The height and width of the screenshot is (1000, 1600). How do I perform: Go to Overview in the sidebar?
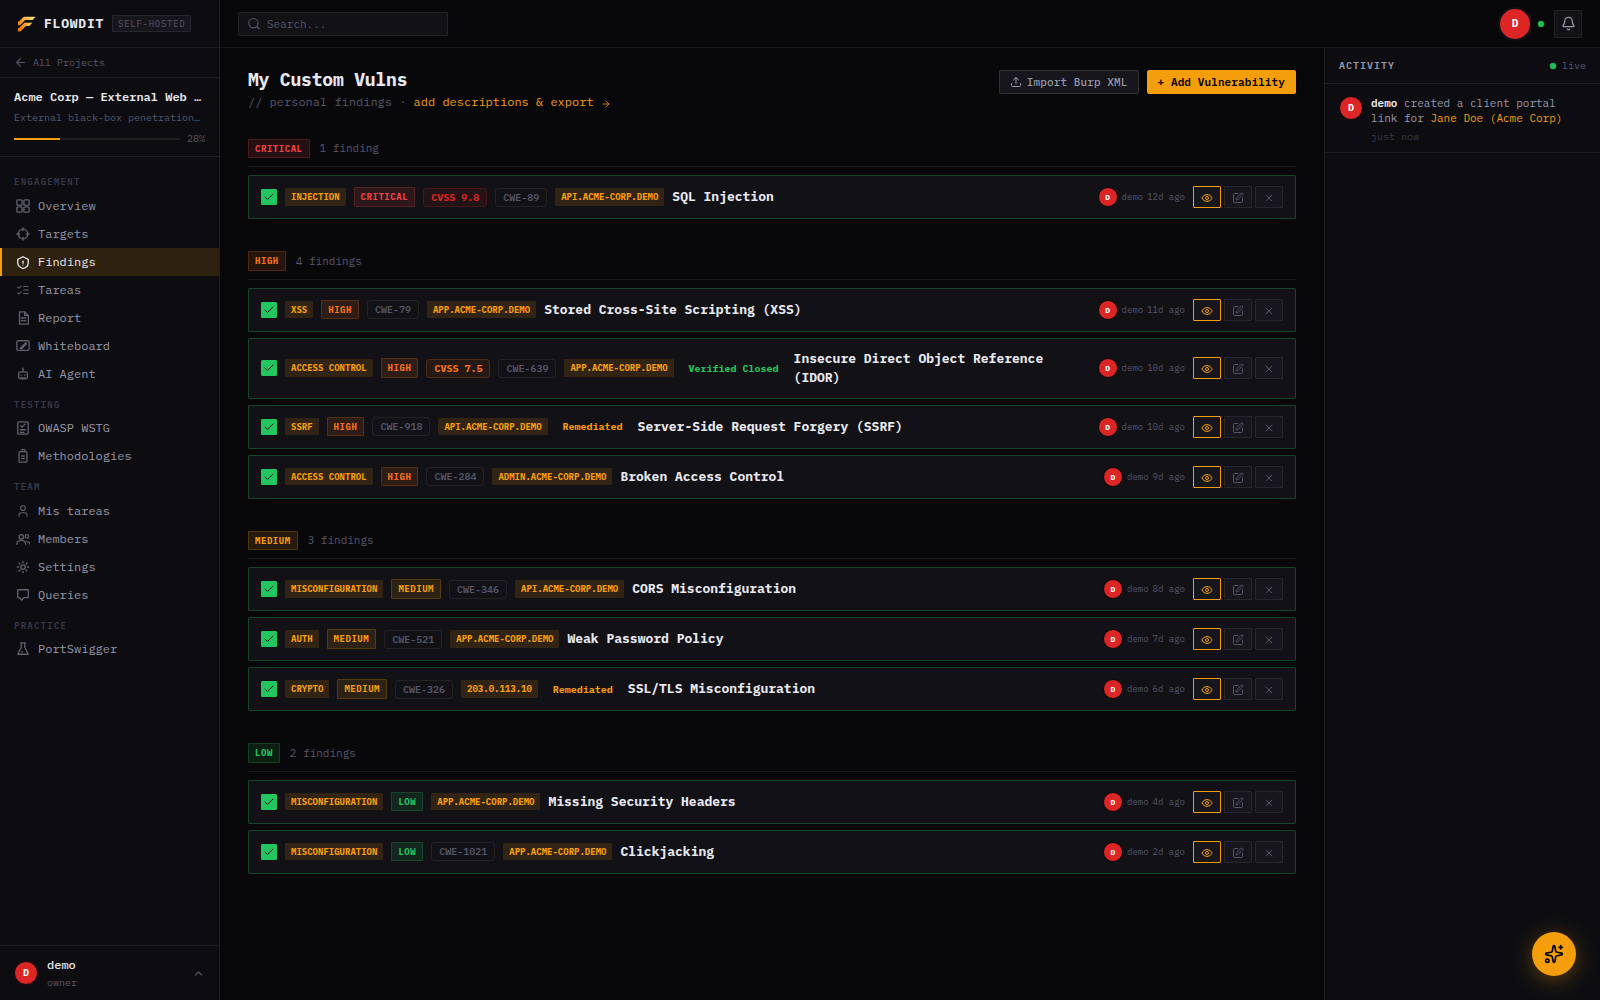pos(110,206)
